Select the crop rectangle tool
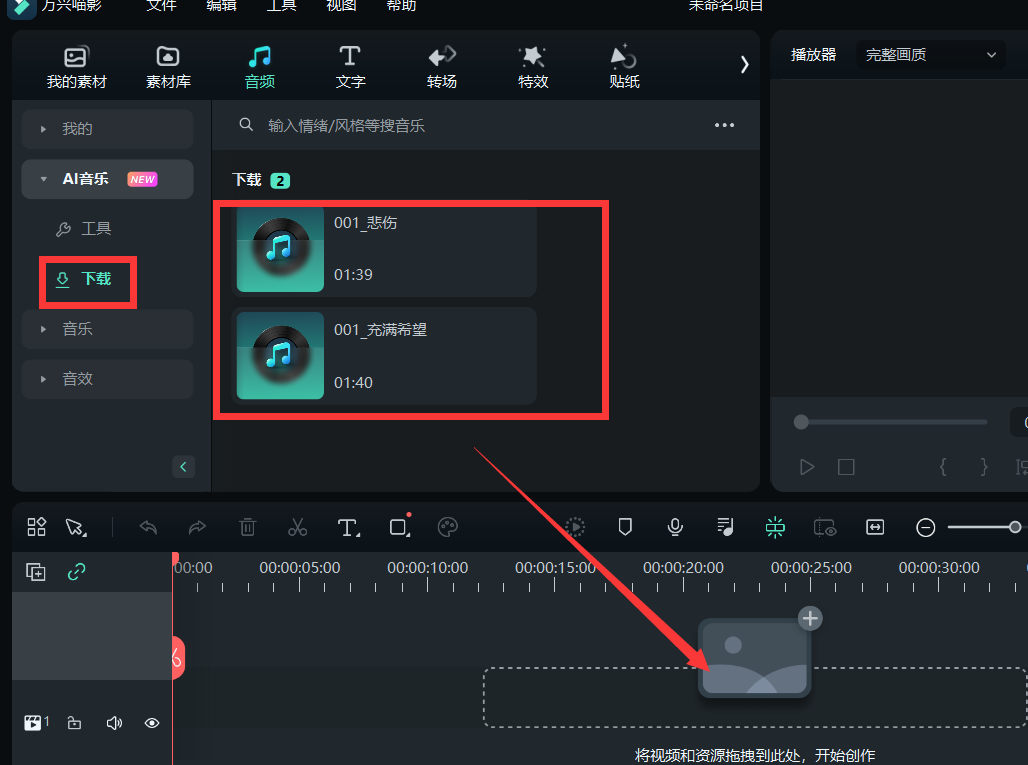 [400, 526]
